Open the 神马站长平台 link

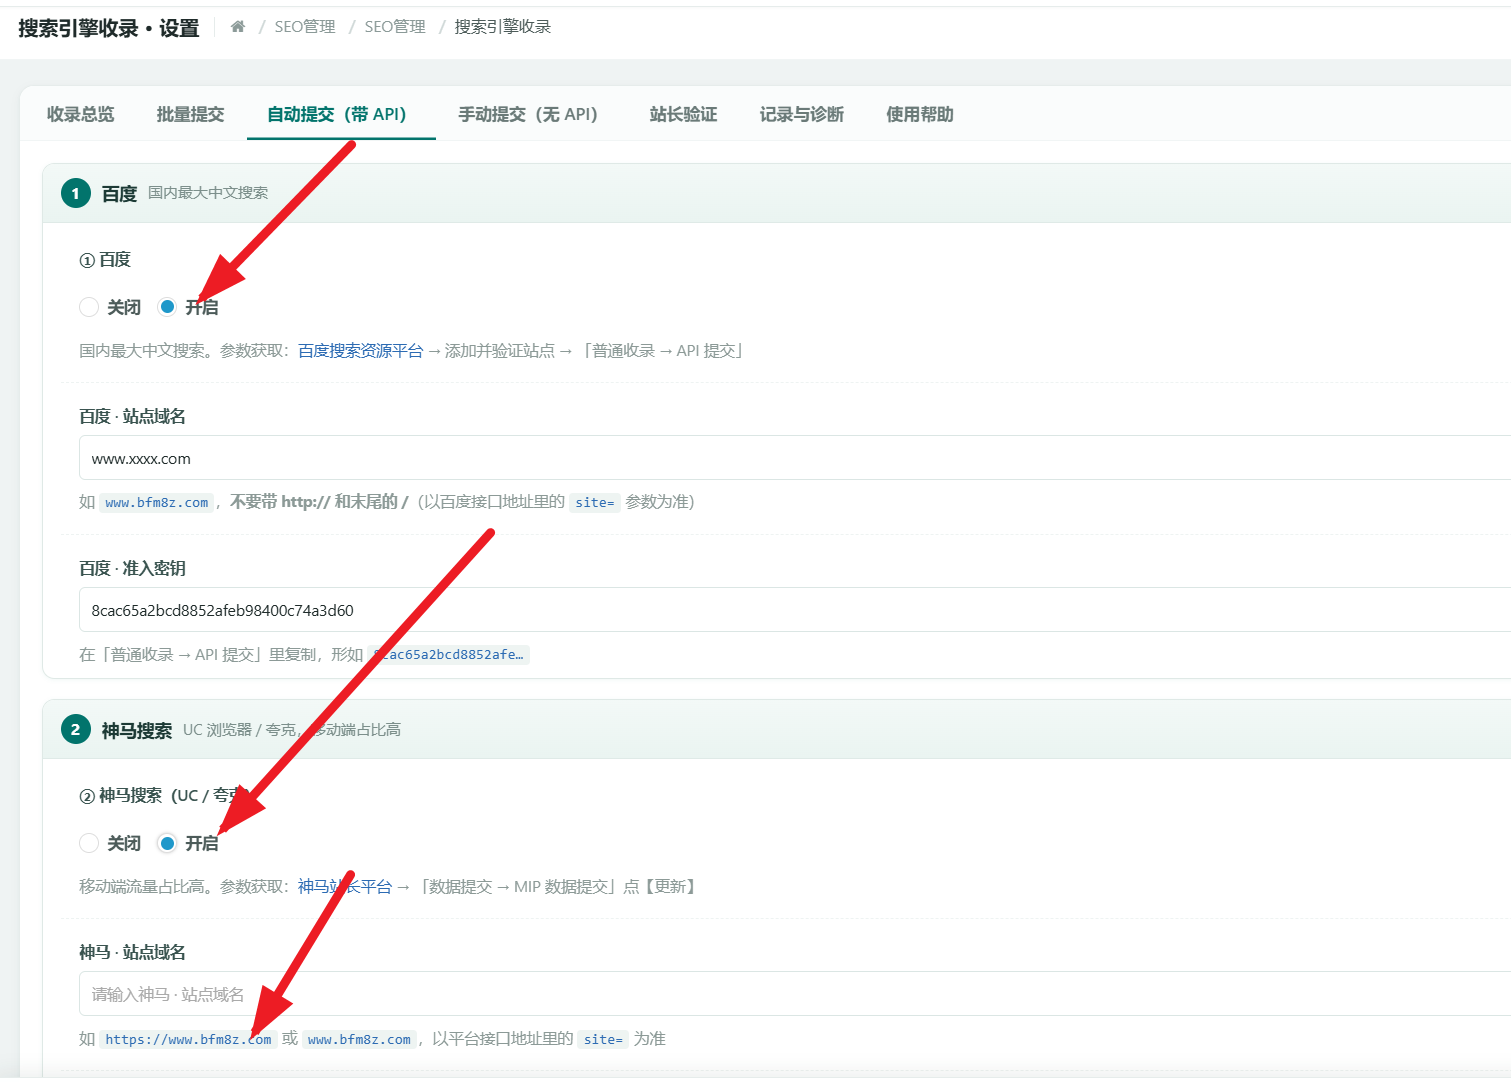pyautogui.click(x=345, y=886)
